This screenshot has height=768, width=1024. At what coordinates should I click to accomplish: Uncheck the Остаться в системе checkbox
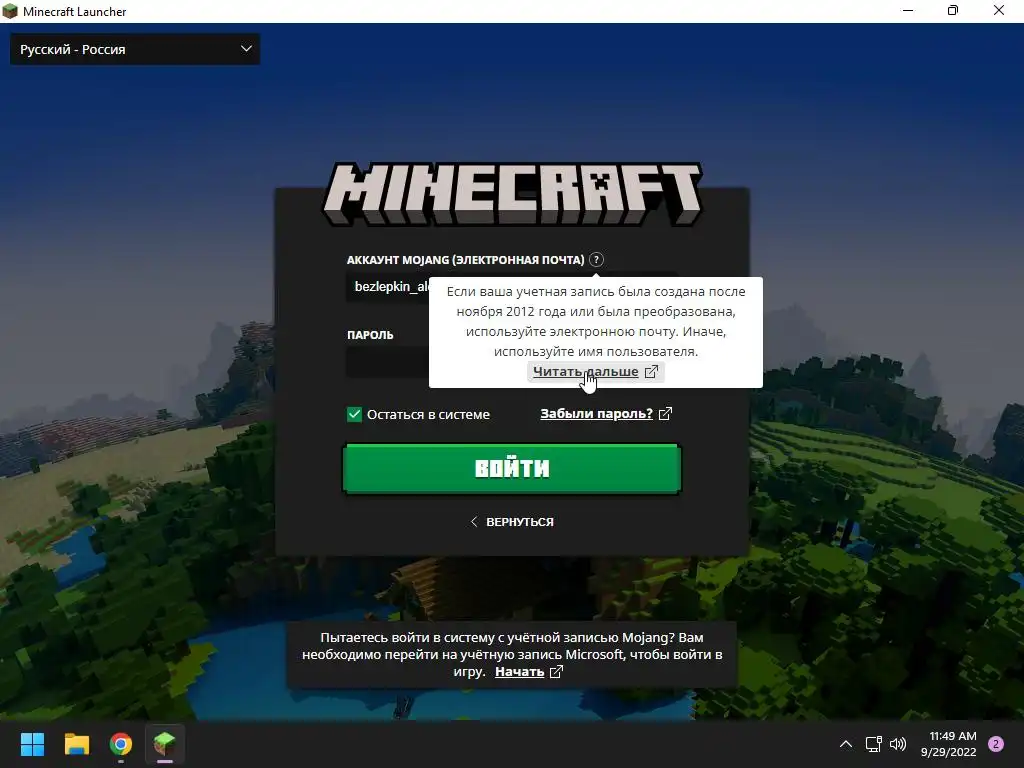coord(354,414)
